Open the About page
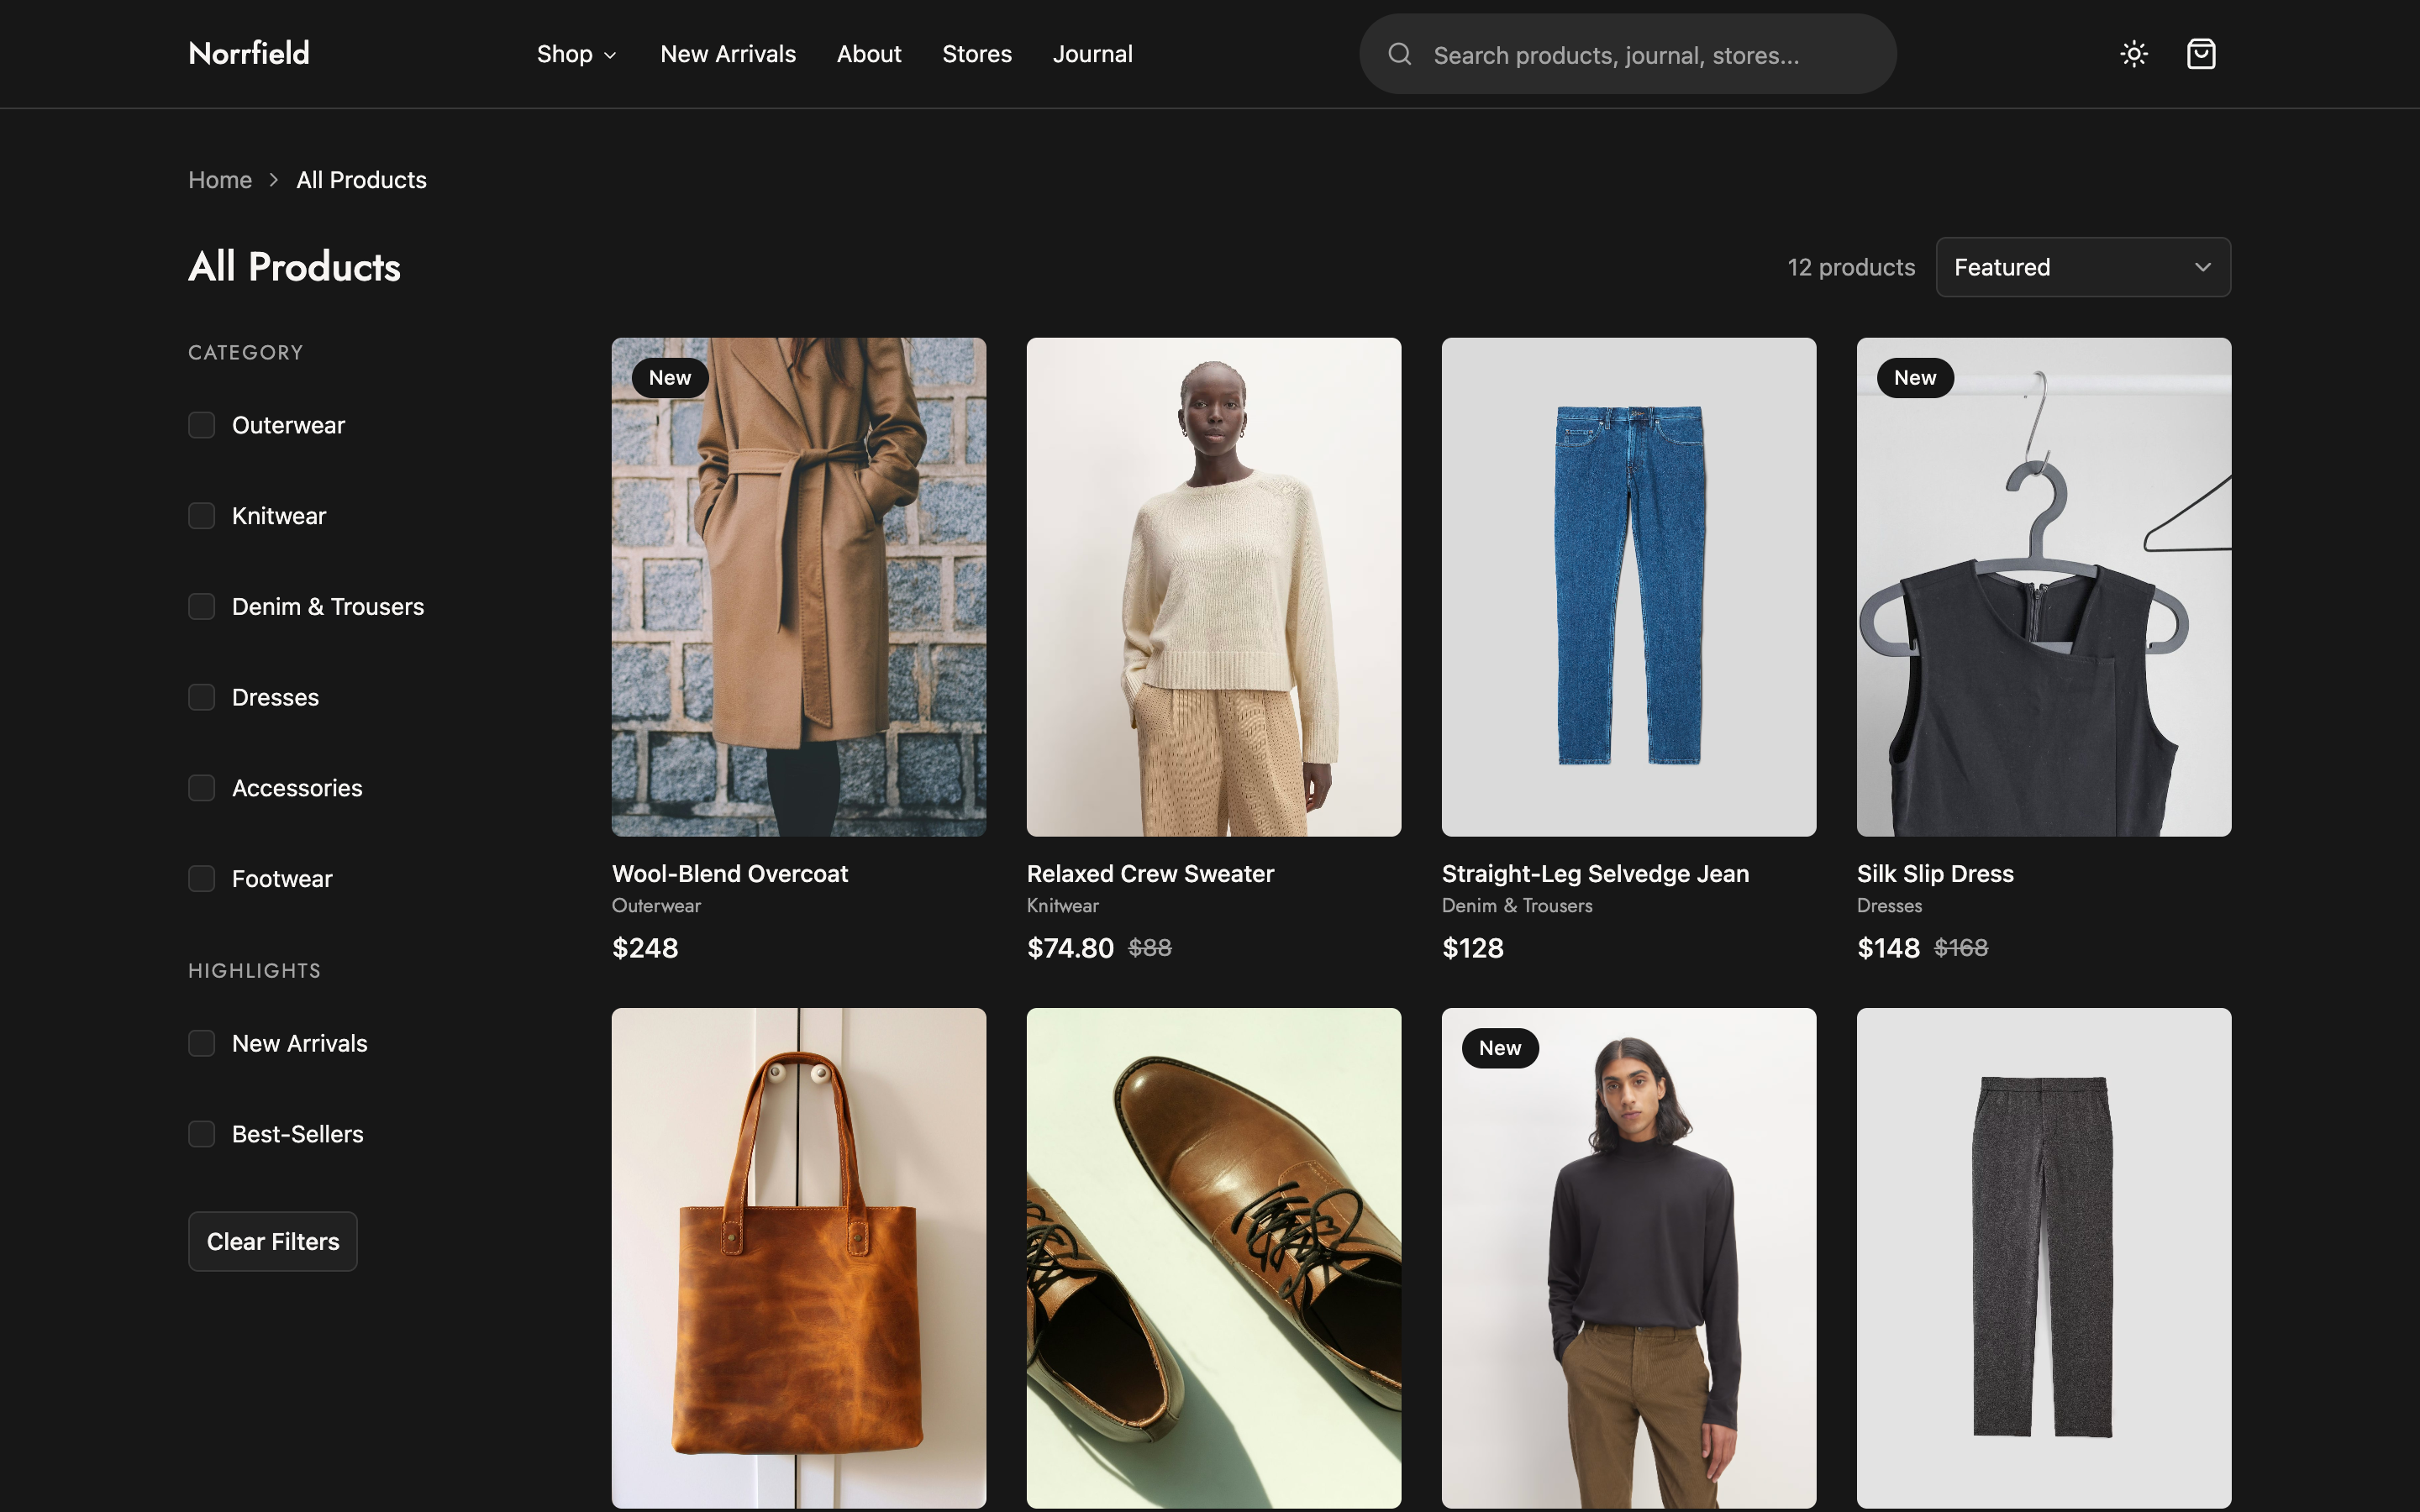The image size is (2420, 1512). [x=869, y=54]
